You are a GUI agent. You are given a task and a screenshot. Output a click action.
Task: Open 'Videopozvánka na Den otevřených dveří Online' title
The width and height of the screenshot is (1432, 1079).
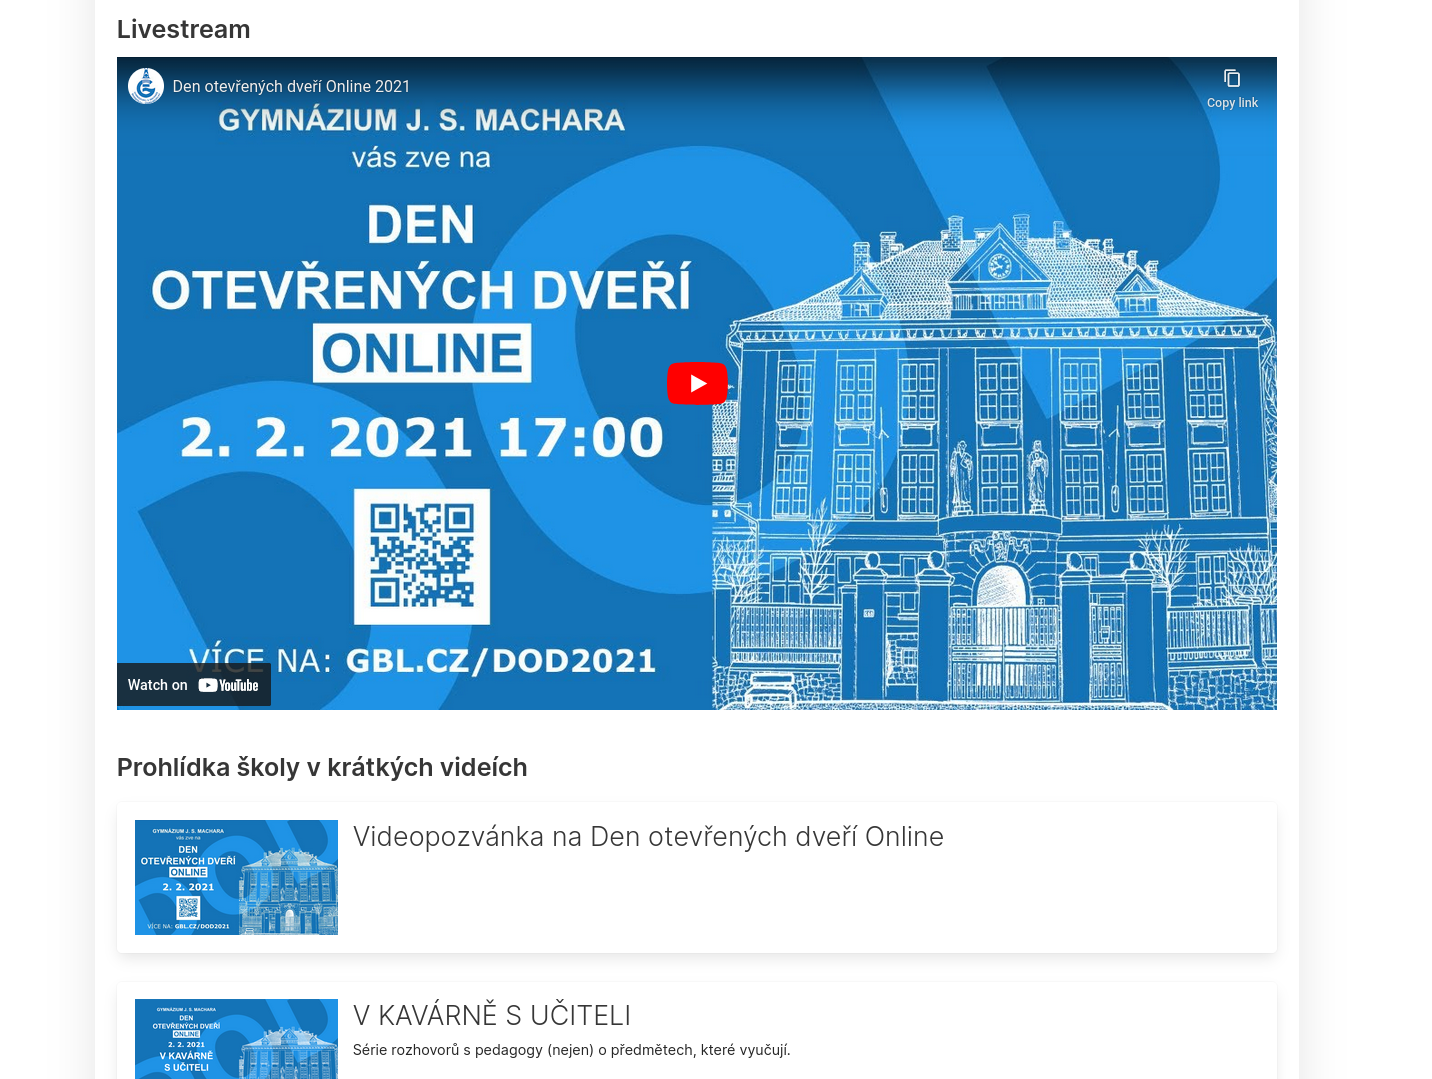point(648,837)
